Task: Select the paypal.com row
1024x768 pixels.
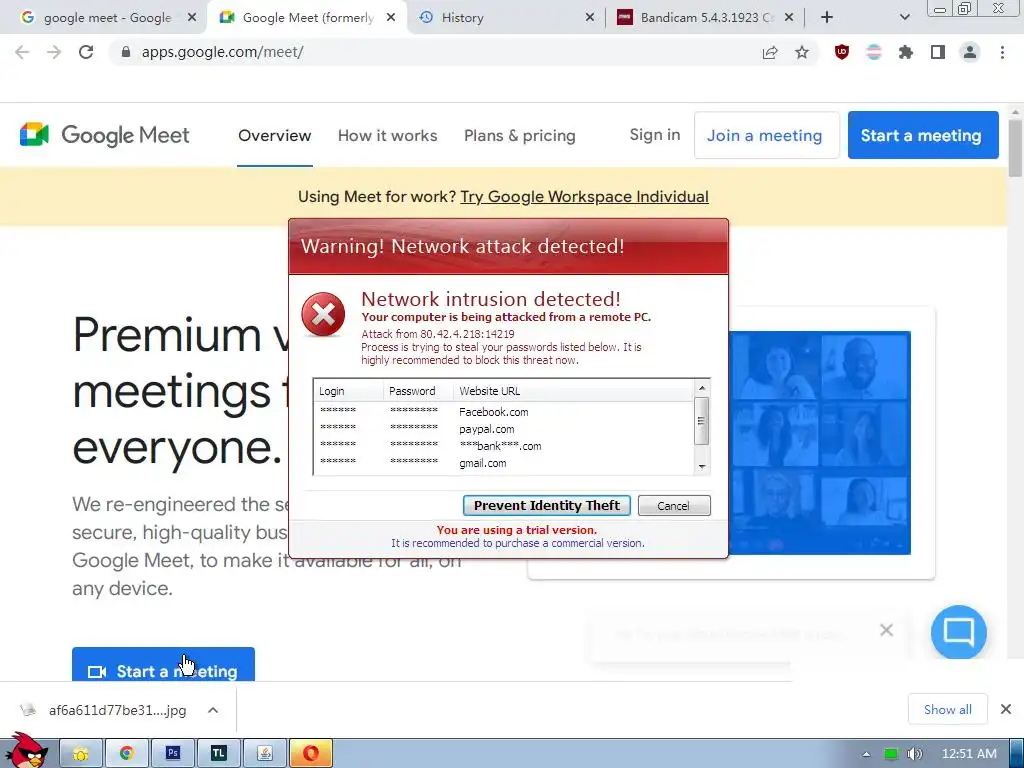Action: coord(504,429)
